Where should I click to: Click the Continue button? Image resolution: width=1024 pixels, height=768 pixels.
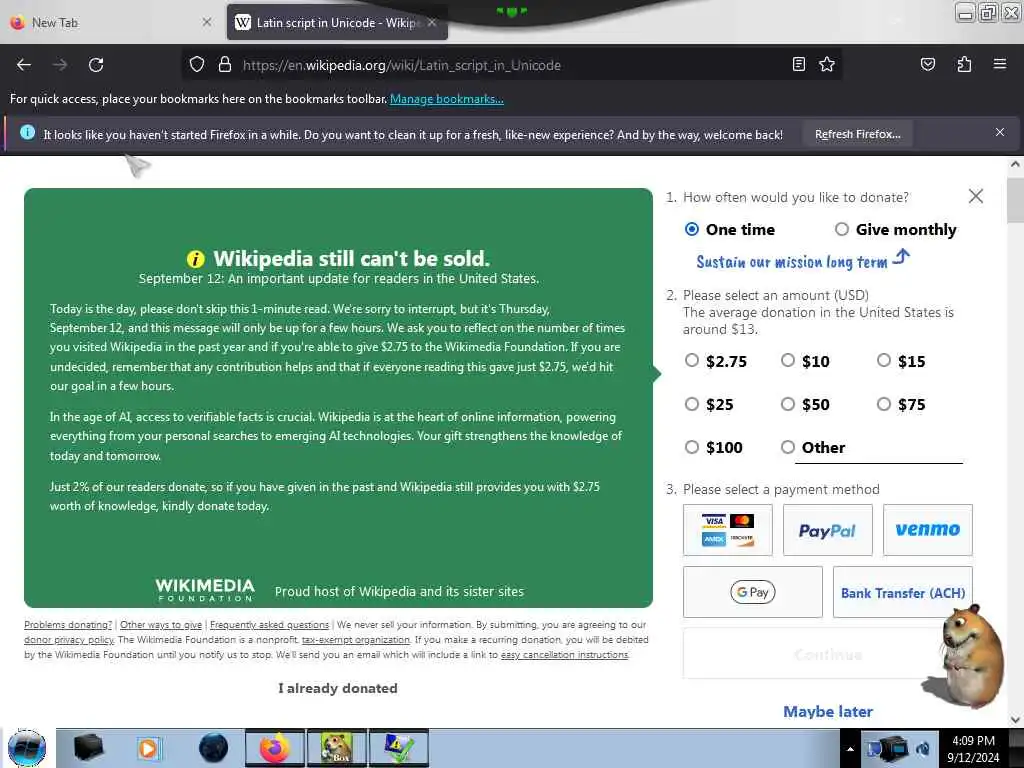(x=827, y=654)
